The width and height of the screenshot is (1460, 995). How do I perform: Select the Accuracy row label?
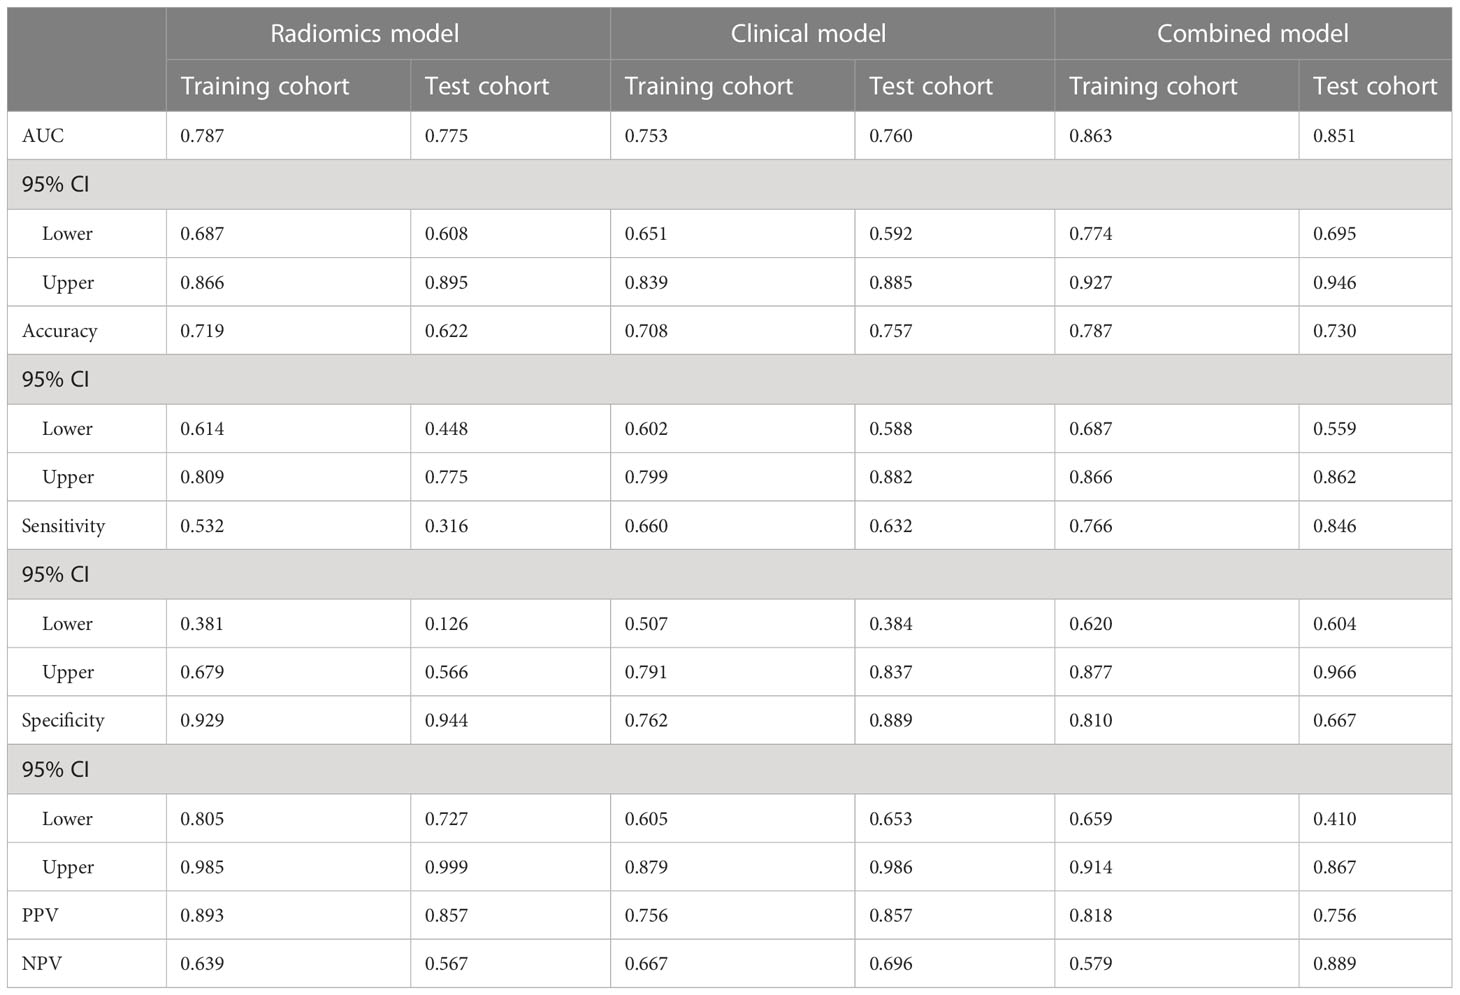pyautogui.click(x=60, y=331)
